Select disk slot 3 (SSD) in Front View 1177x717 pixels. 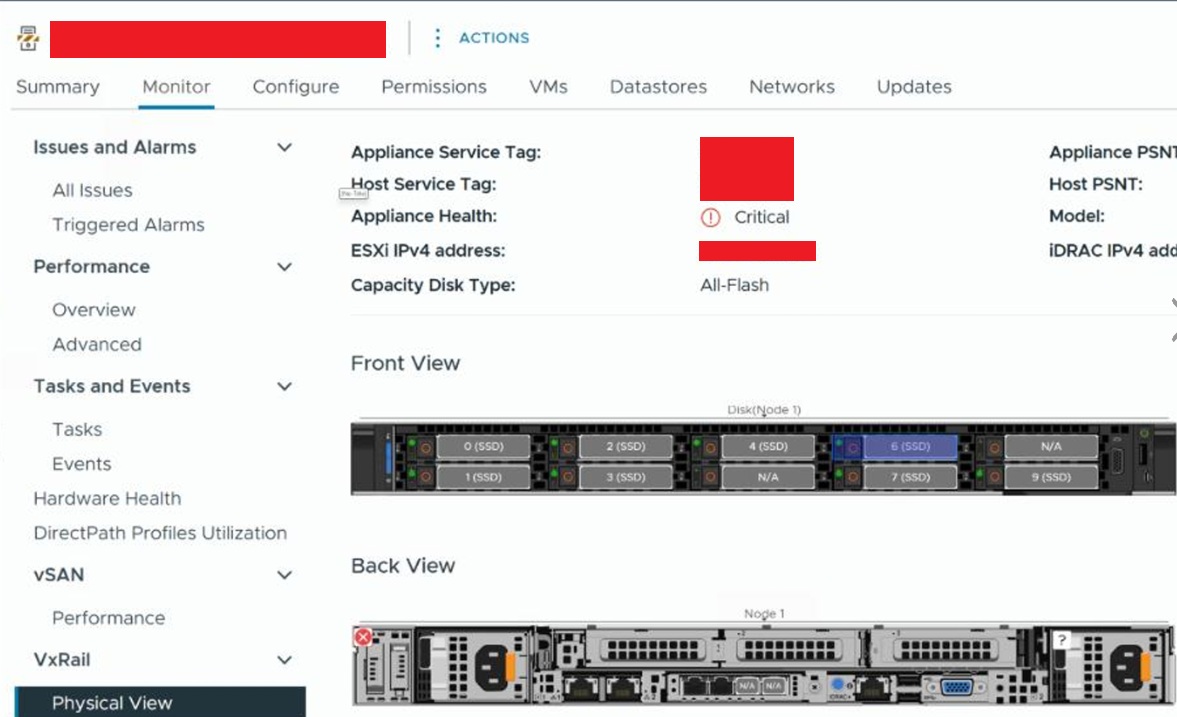coord(626,477)
